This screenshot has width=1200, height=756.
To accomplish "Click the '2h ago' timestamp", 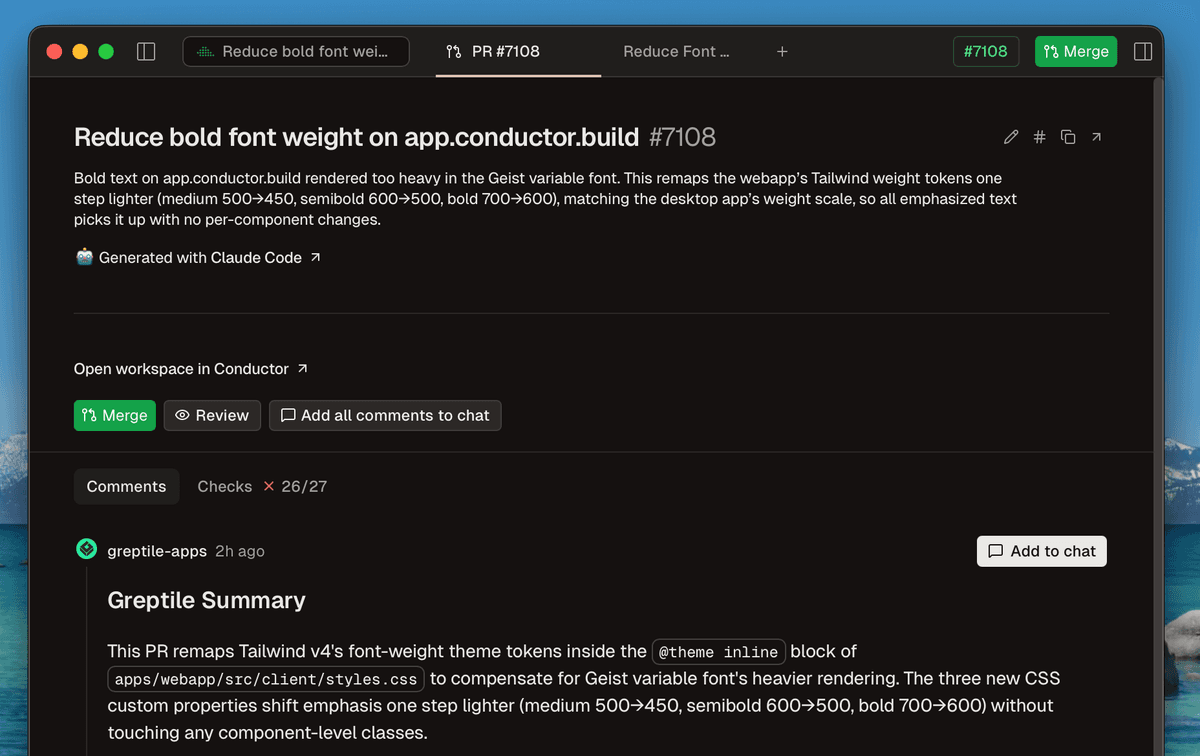I will pyautogui.click(x=239, y=551).
